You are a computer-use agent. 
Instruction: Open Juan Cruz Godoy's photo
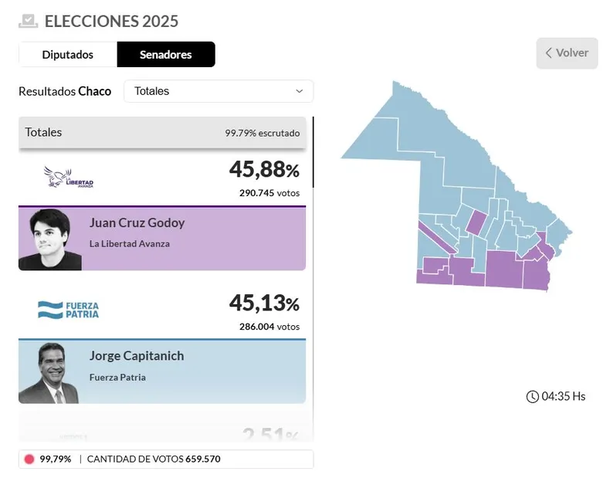50,239
